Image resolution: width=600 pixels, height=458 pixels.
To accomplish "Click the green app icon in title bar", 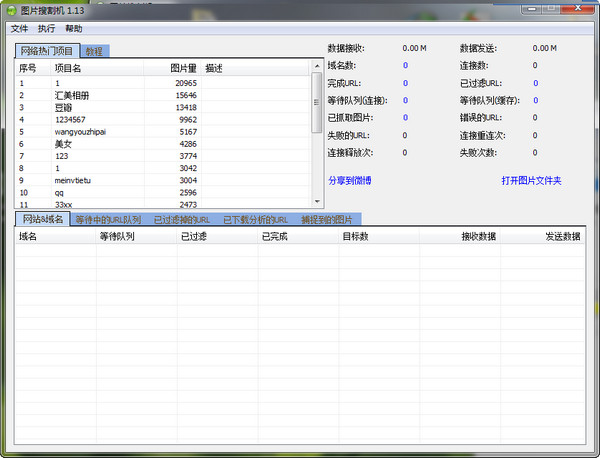I will (x=11, y=10).
